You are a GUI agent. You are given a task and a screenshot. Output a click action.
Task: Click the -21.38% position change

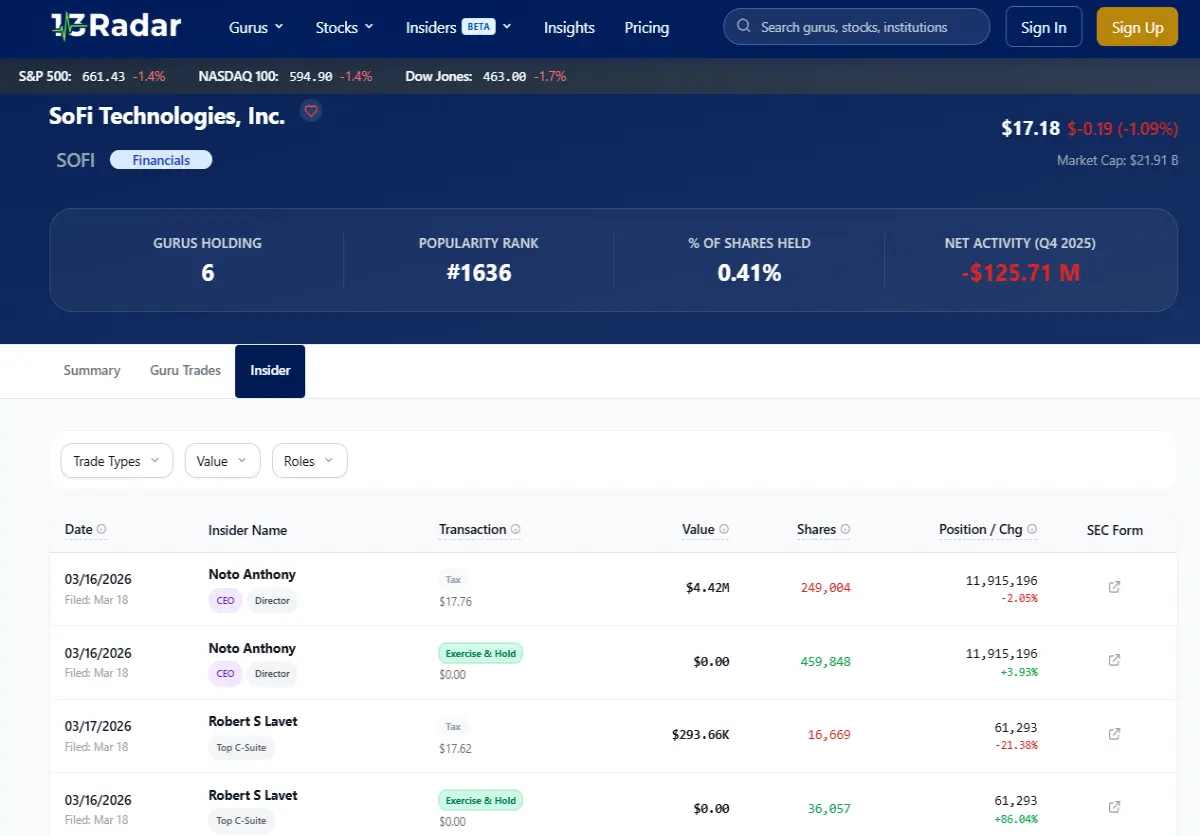[x=1018, y=746]
